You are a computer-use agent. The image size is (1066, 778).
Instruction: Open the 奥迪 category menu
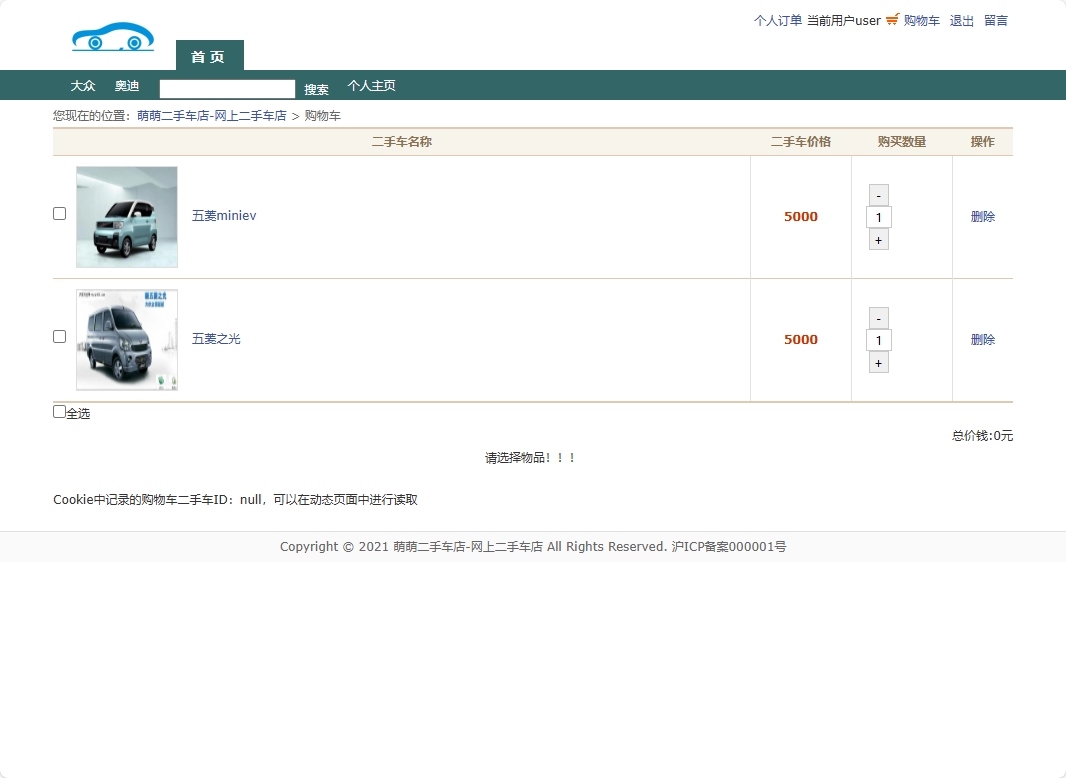coord(127,85)
